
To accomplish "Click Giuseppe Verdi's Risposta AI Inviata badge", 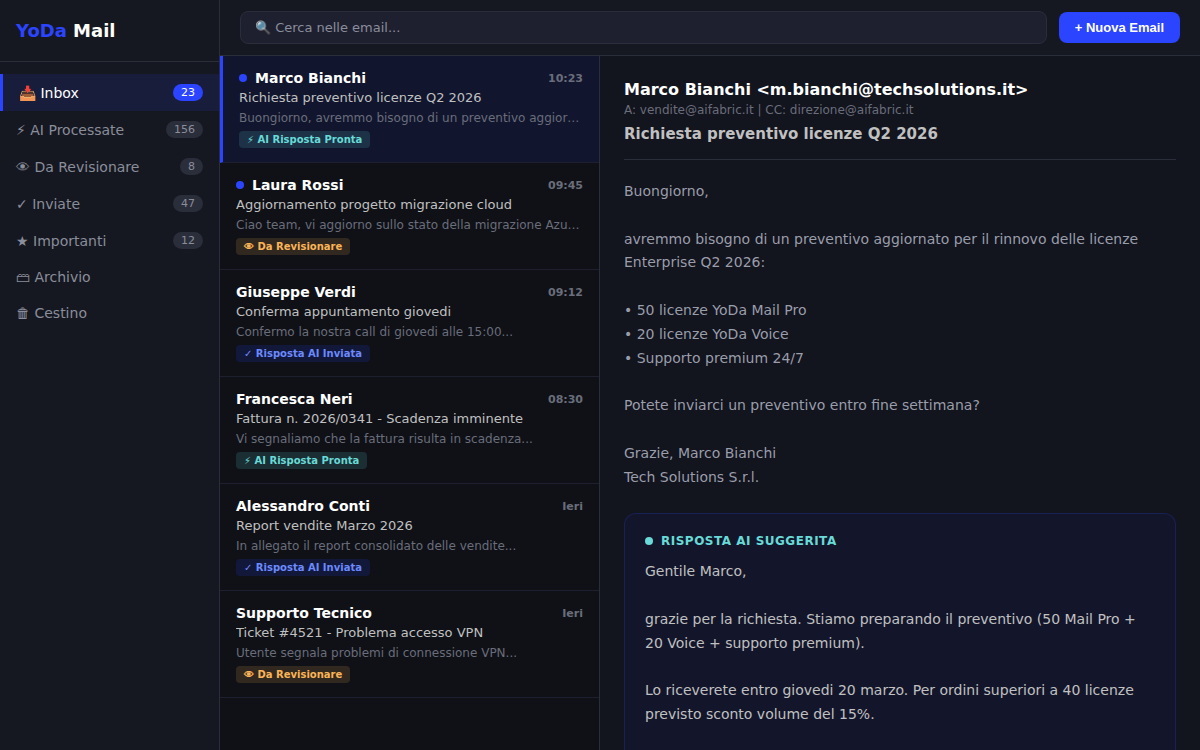I will coord(302,354).
